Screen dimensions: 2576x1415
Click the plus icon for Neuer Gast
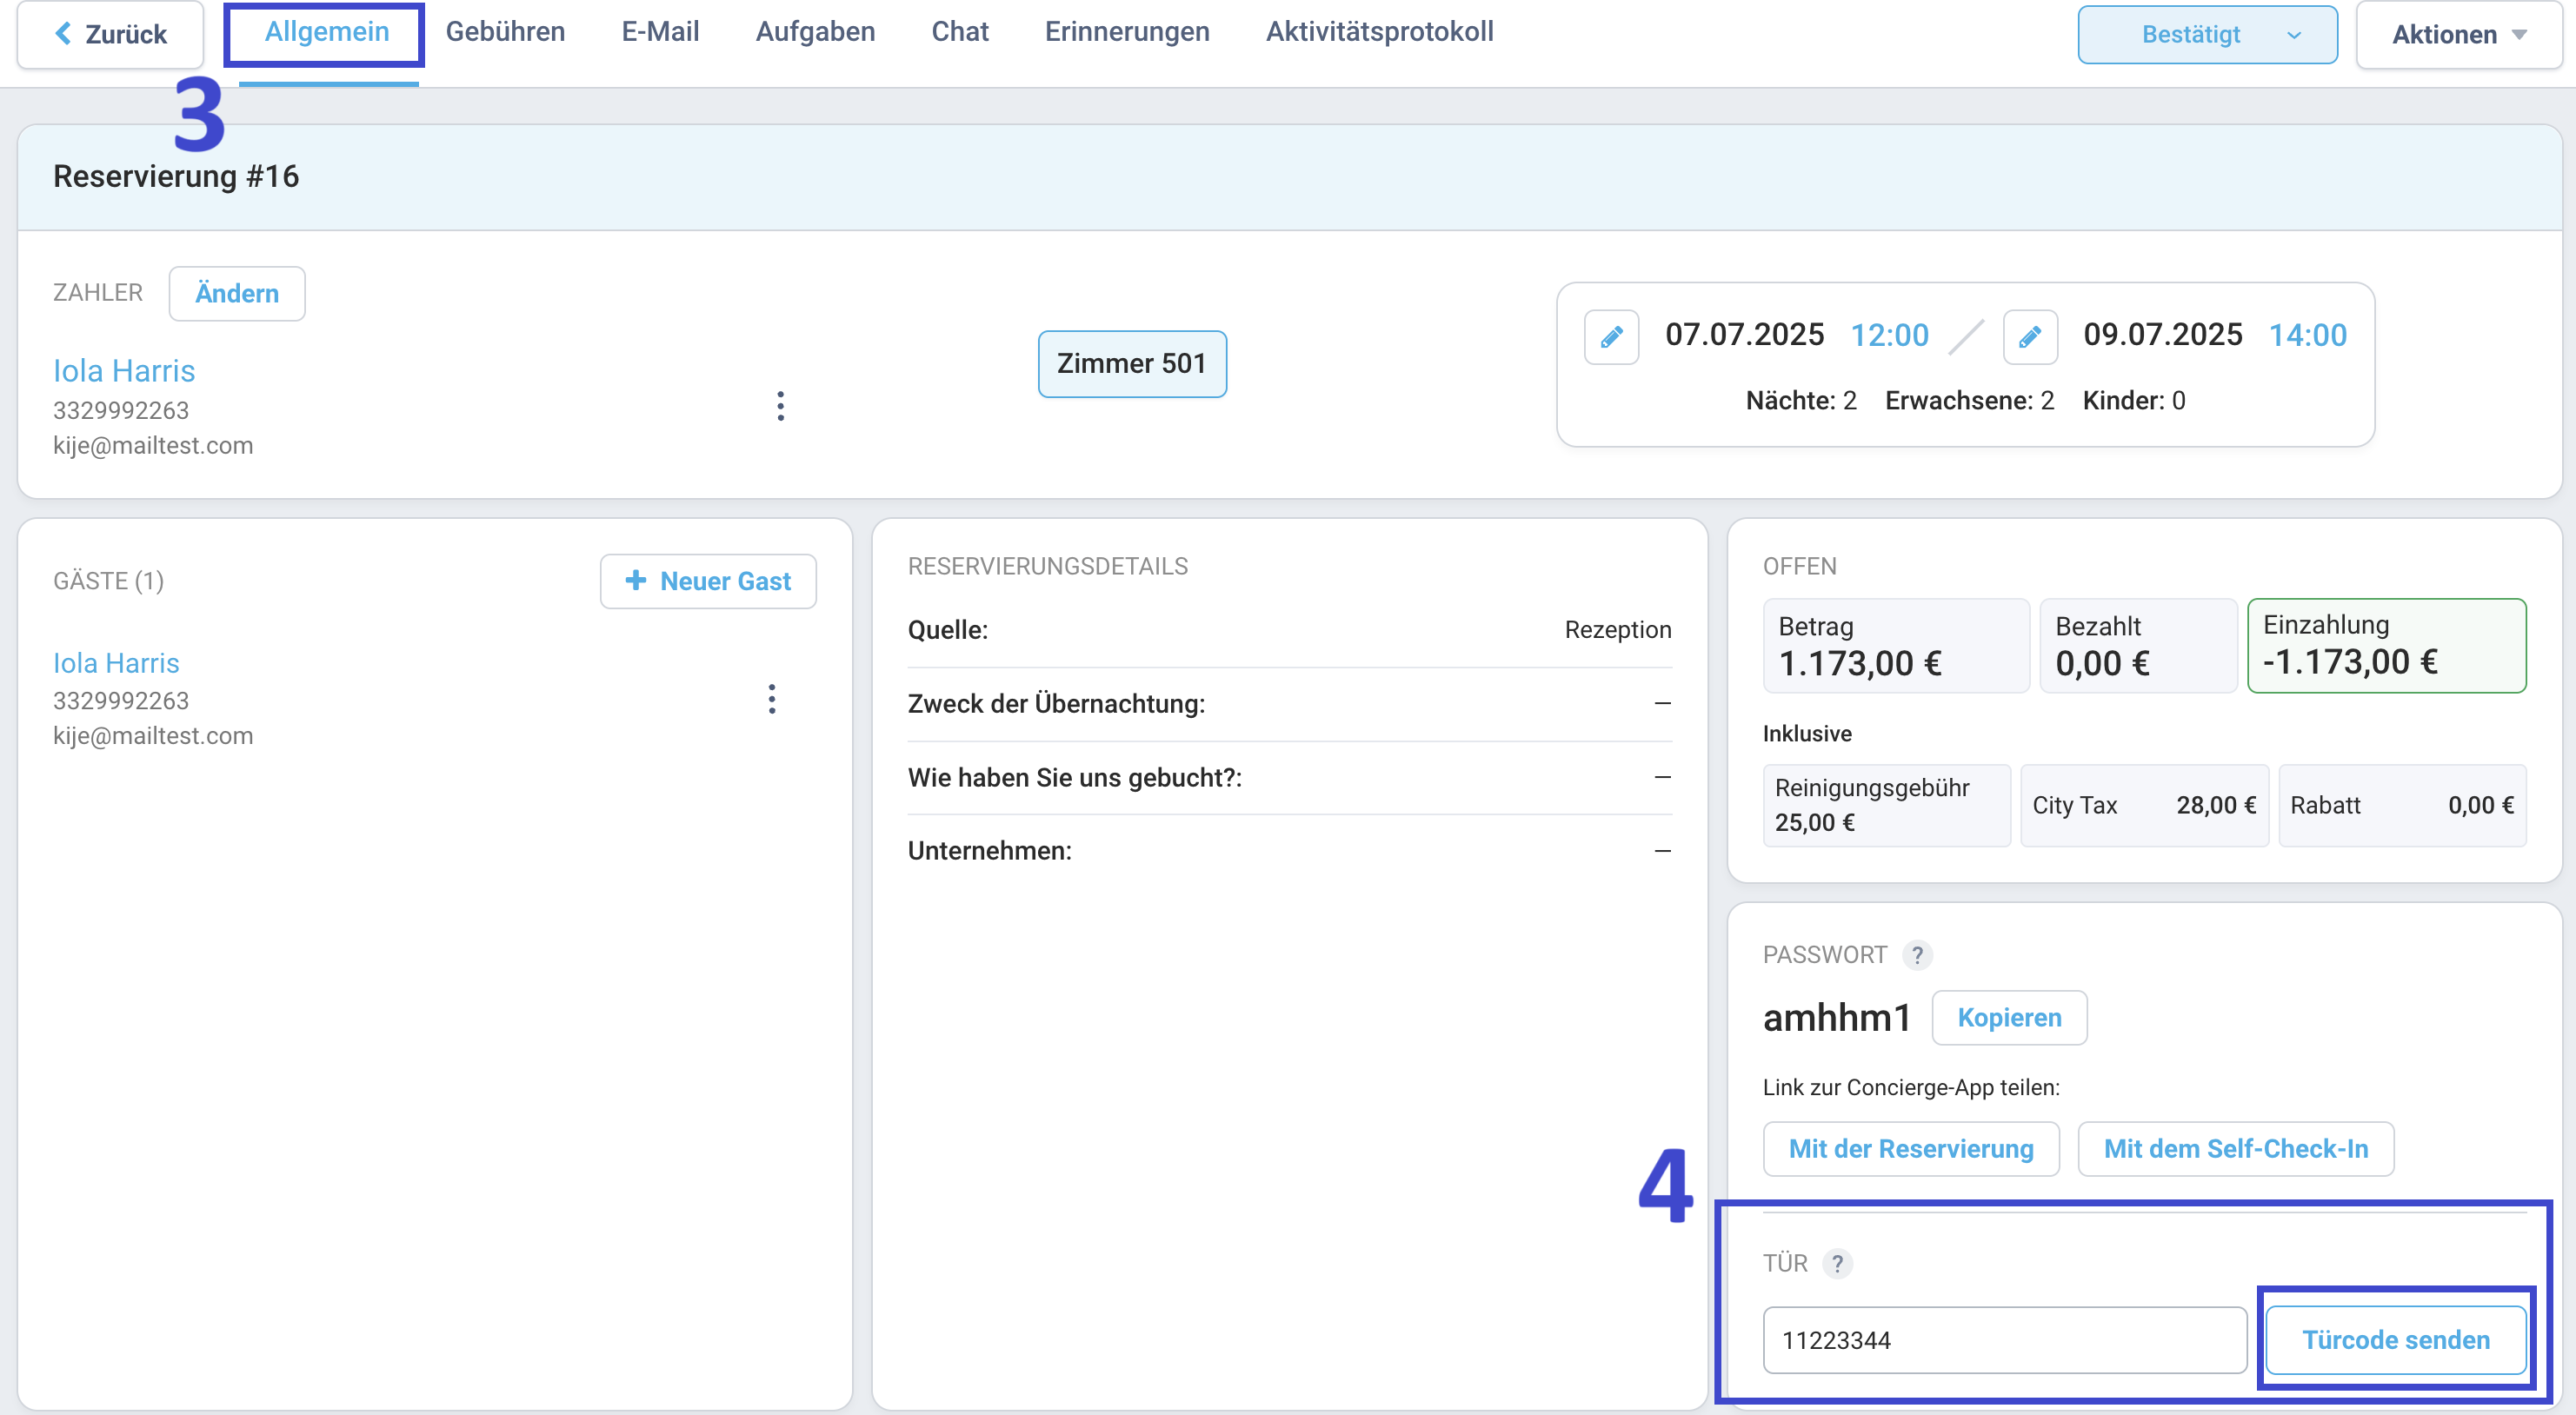(x=635, y=580)
